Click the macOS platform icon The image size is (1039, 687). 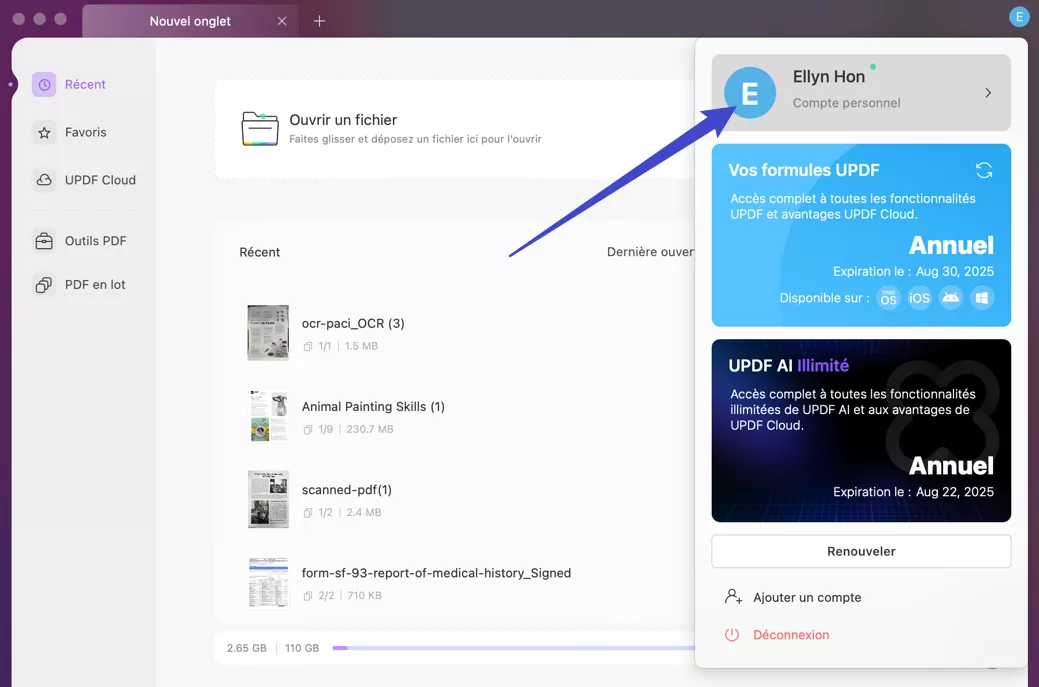click(888, 298)
